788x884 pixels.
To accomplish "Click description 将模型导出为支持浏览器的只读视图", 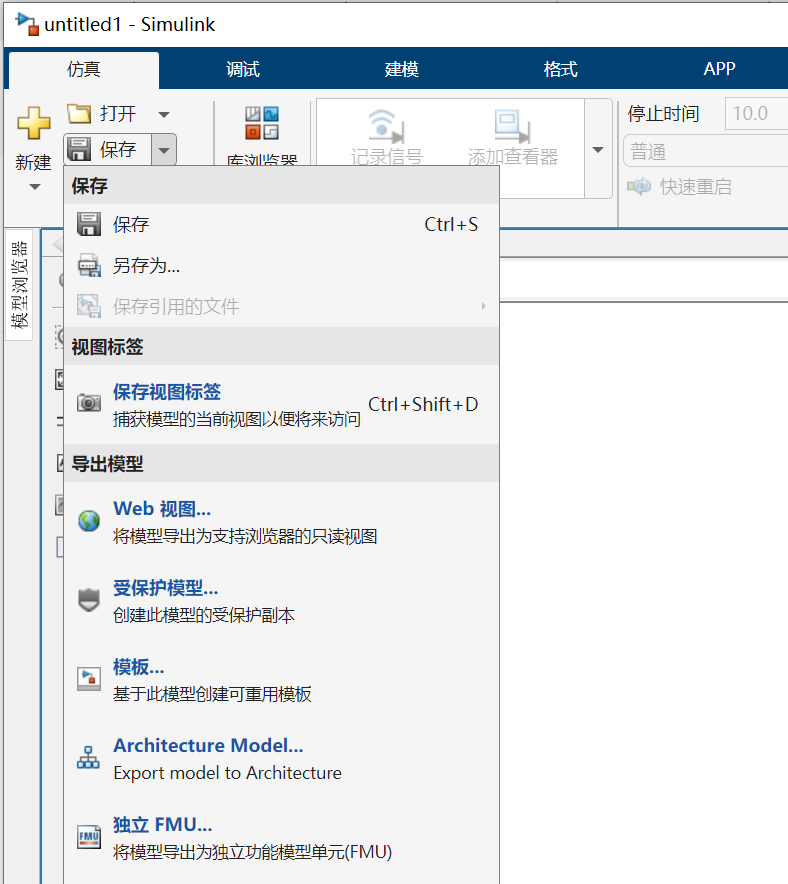I will pos(245,536).
